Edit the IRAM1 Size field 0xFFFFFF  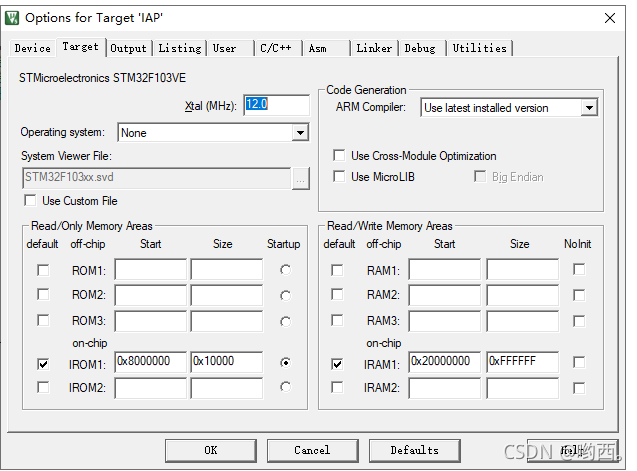(x=522, y=362)
